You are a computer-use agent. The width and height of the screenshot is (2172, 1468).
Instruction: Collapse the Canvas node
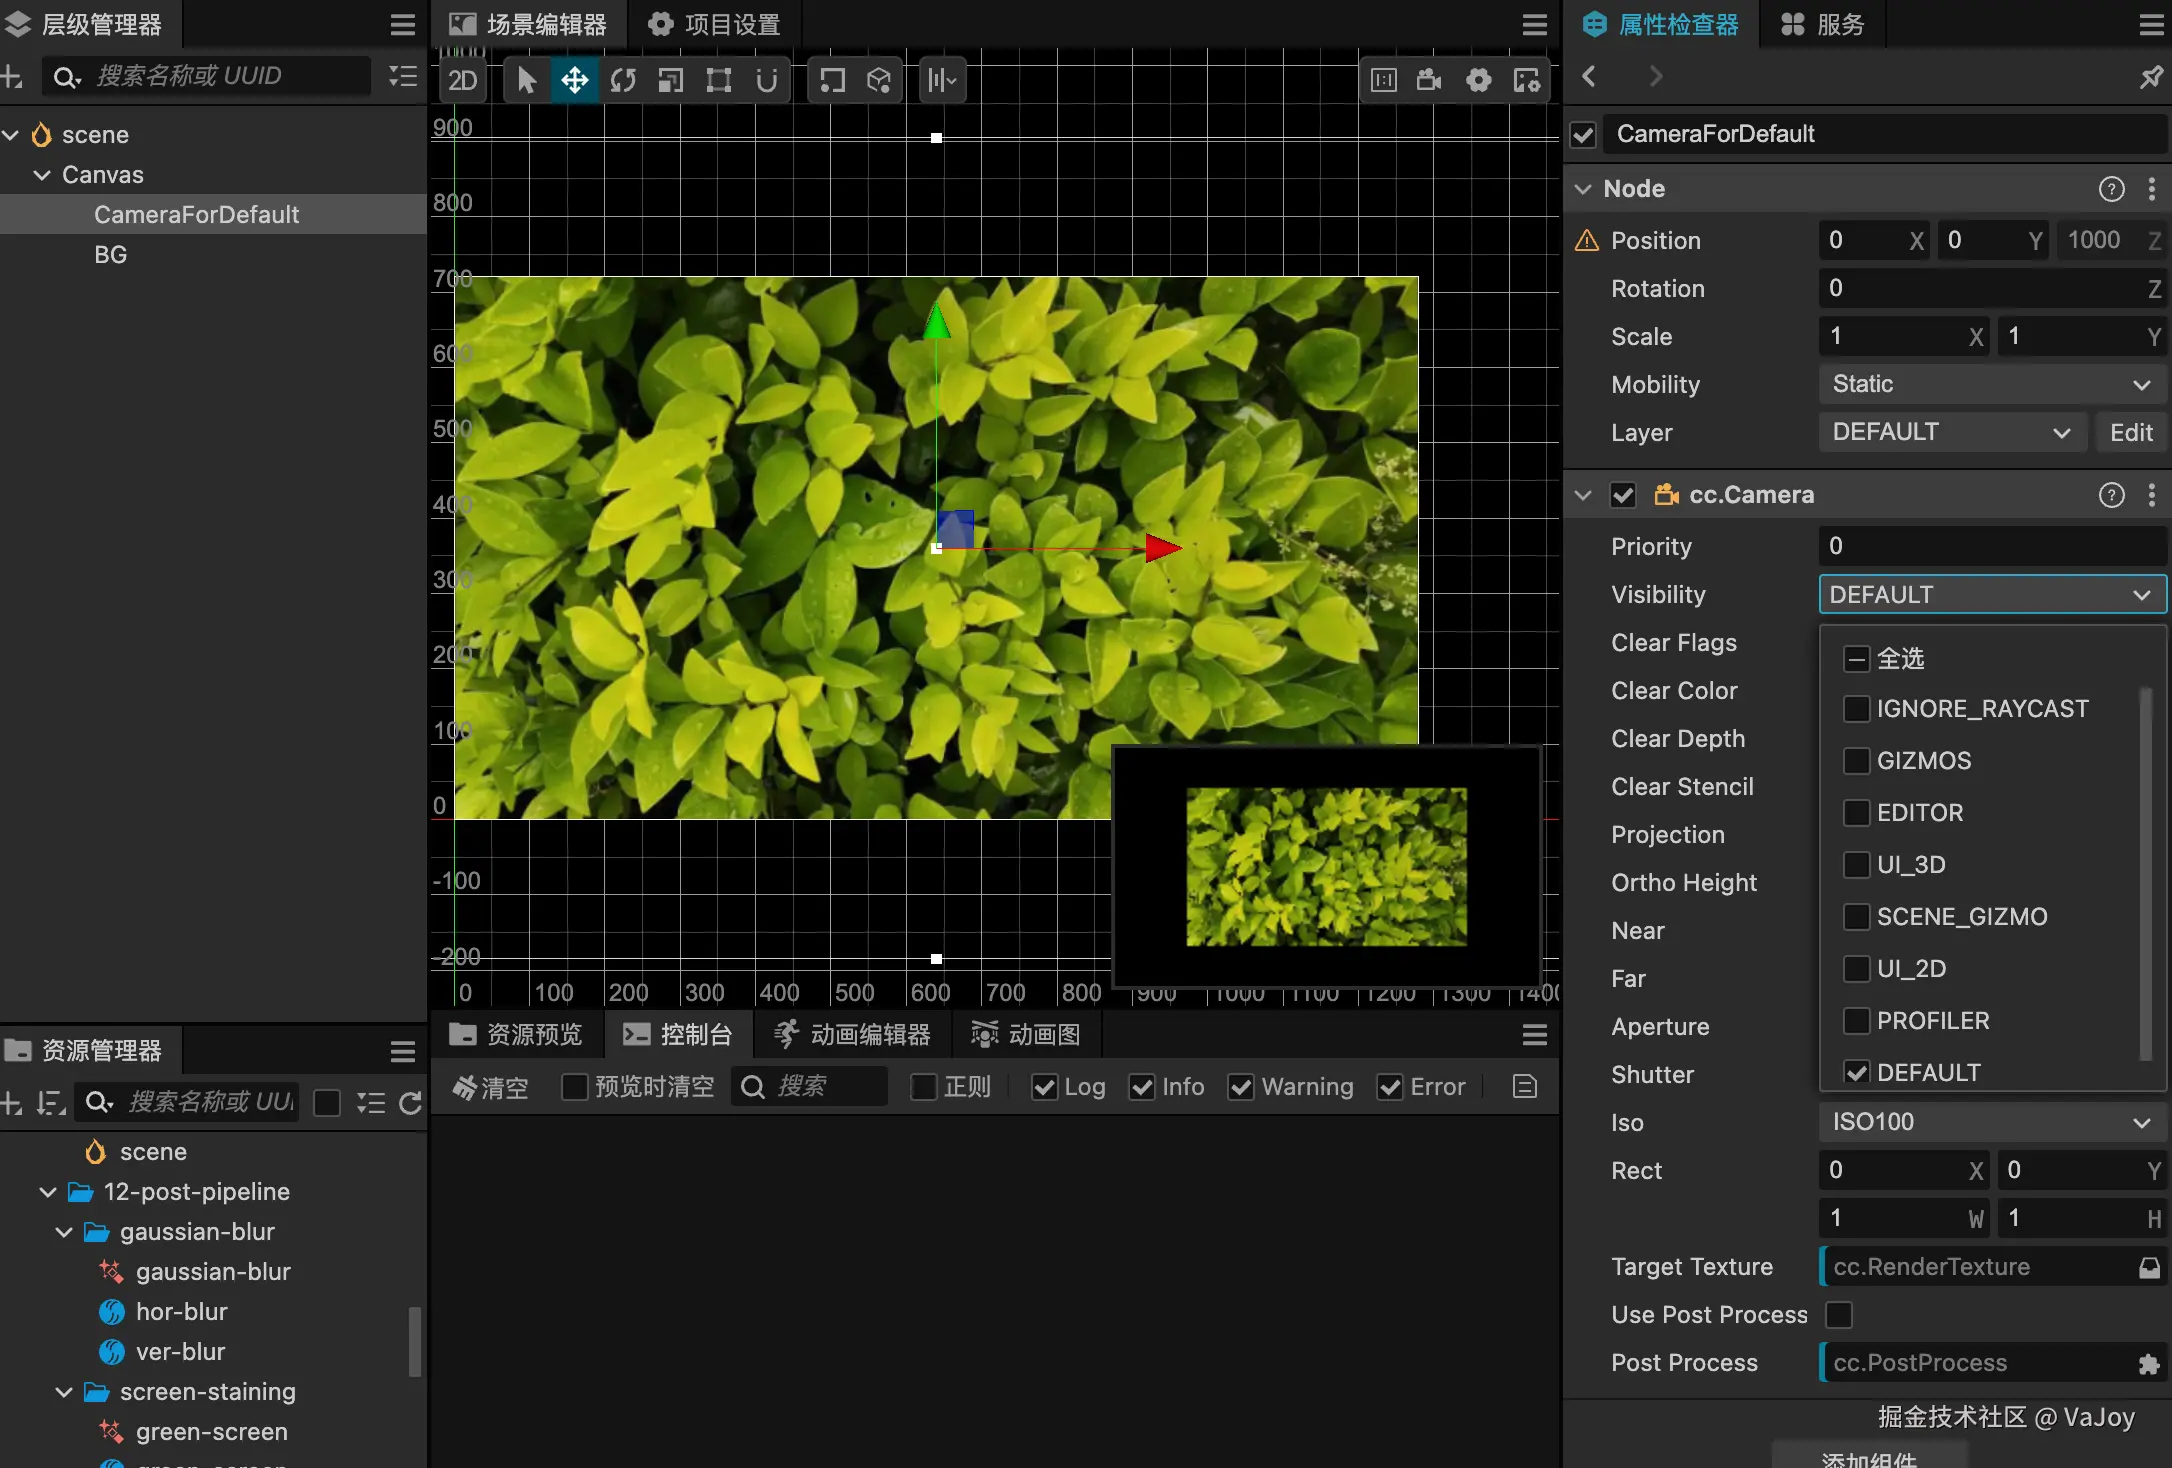(42, 175)
